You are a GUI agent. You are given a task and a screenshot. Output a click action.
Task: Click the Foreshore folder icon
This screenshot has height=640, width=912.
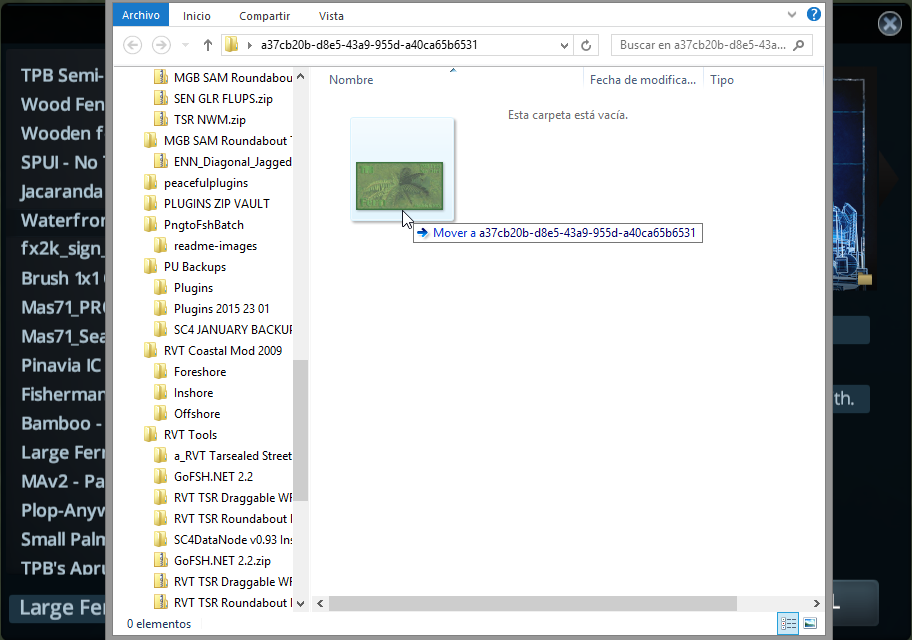pos(161,371)
